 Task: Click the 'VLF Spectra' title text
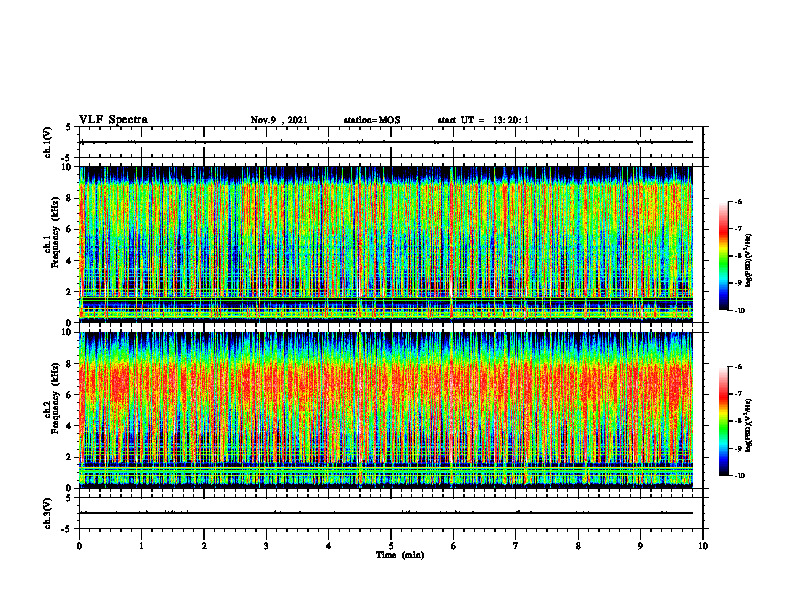pos(113,120)
